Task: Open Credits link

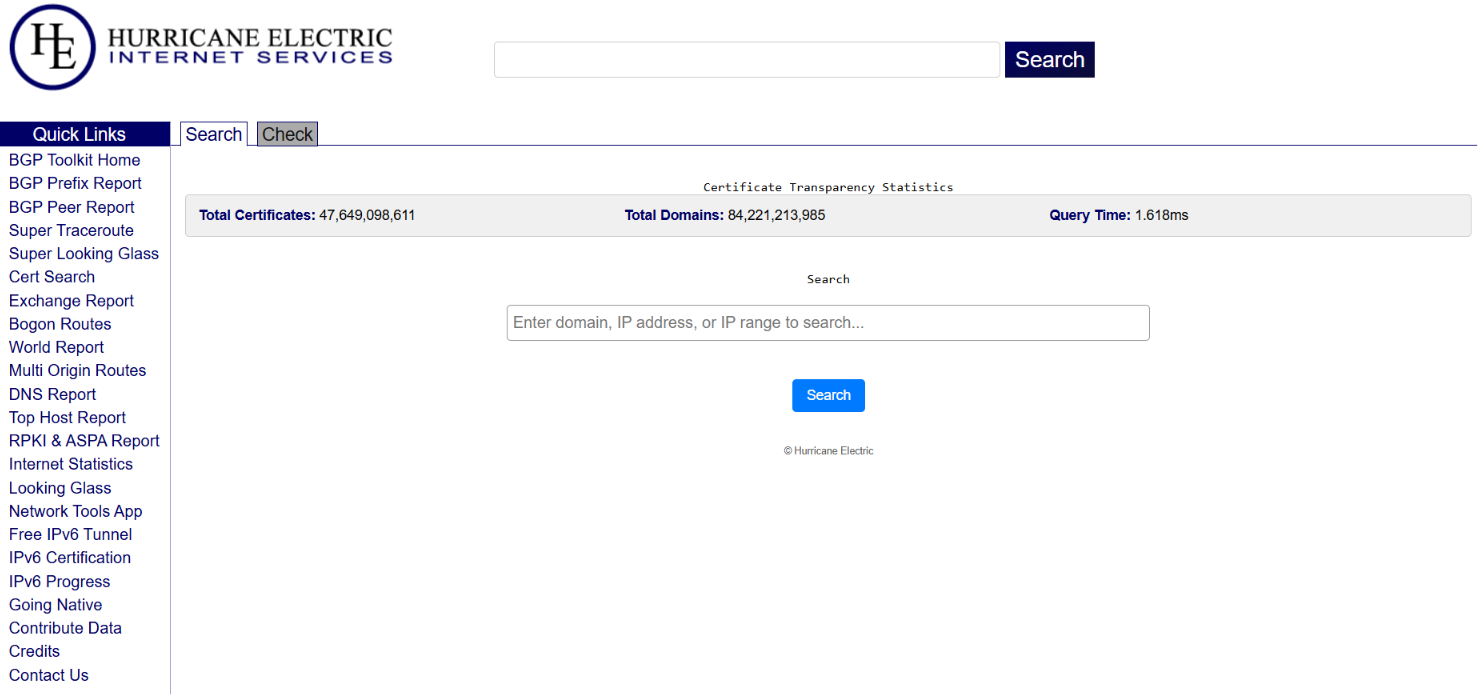Action: pyautogui.click(x=34, y=651)
